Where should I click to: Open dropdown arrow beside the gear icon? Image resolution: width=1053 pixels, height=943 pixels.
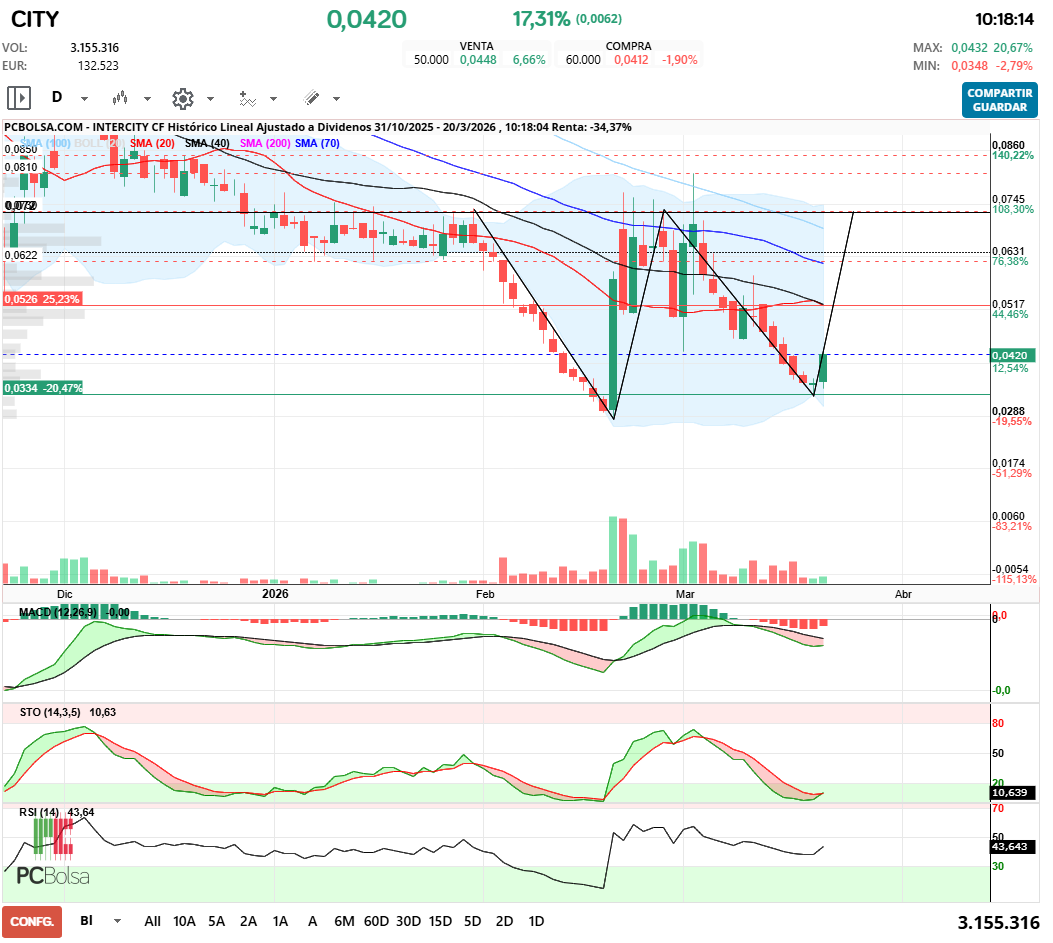[210, 99]
